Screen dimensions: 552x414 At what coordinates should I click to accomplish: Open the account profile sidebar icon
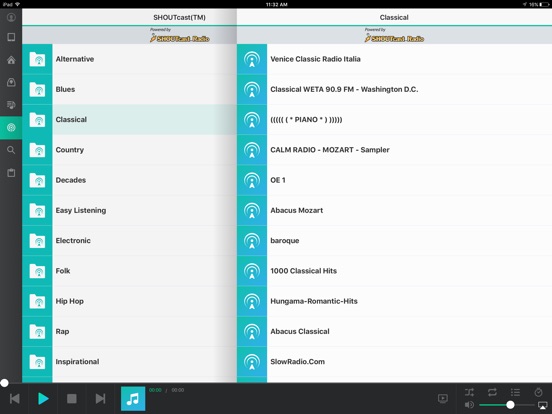(11, 17)
